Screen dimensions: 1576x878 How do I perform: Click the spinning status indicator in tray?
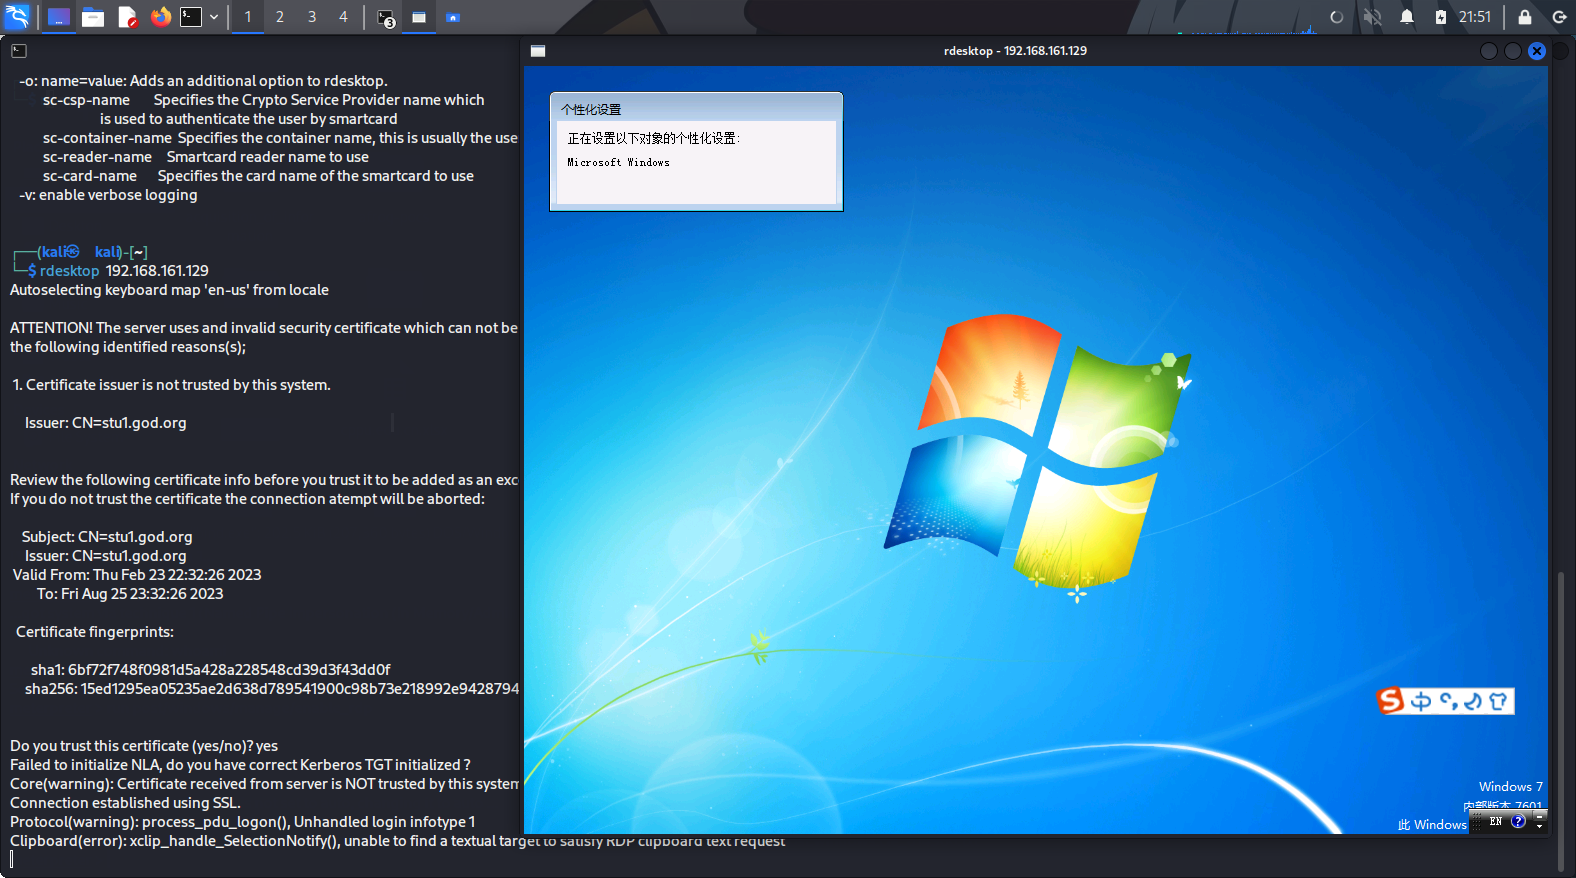pyautogui.click(x=1337, y=17)
